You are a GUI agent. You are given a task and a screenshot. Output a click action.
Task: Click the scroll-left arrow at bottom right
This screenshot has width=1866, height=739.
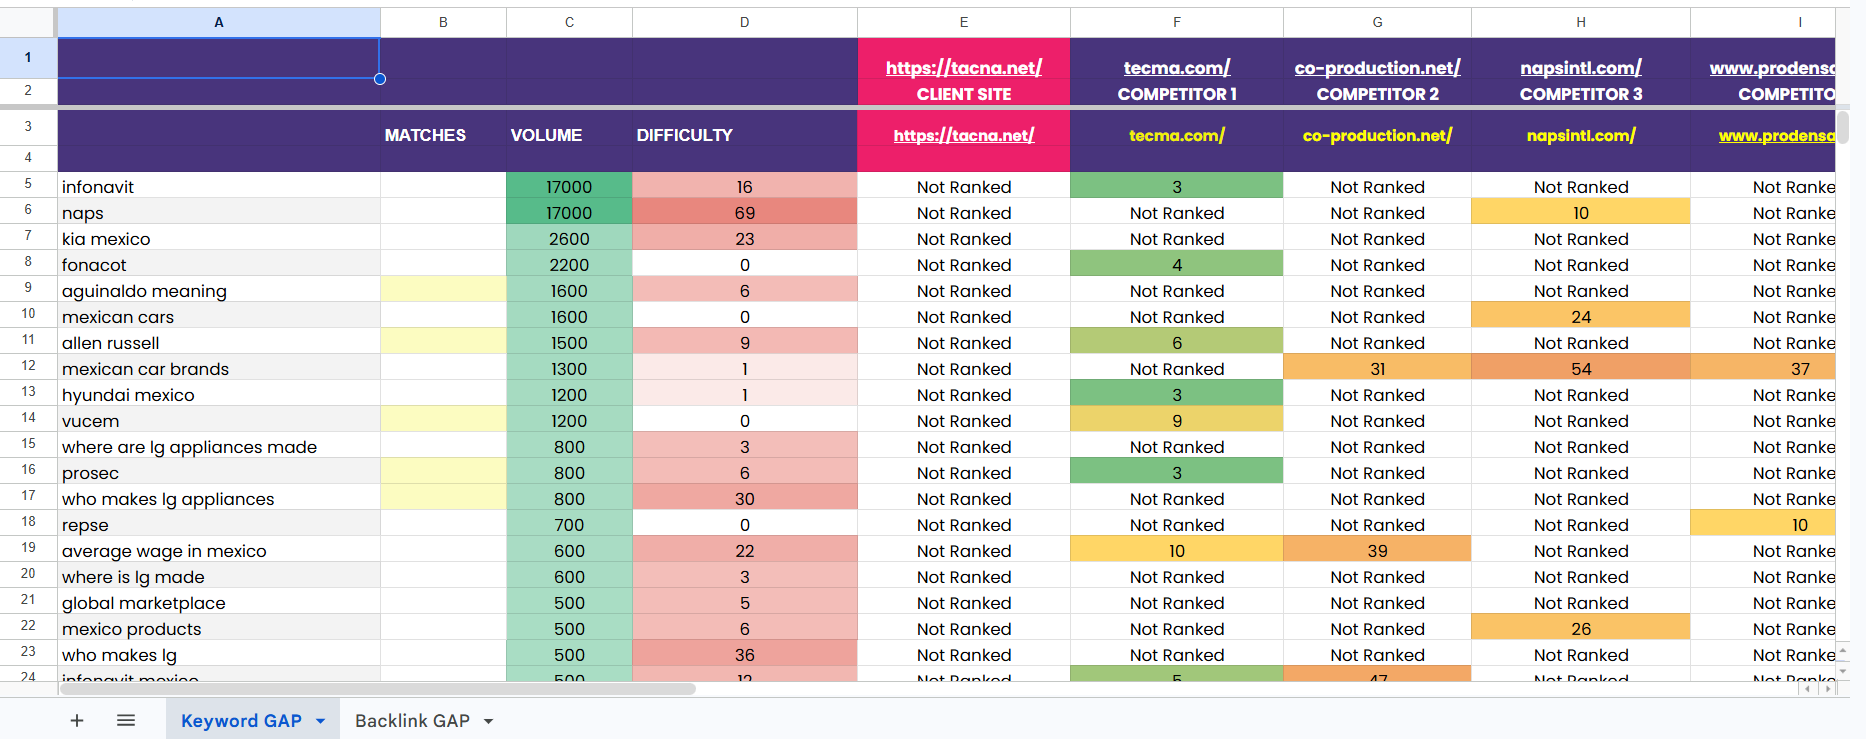pyautogui.click(x=1809, y=689)
